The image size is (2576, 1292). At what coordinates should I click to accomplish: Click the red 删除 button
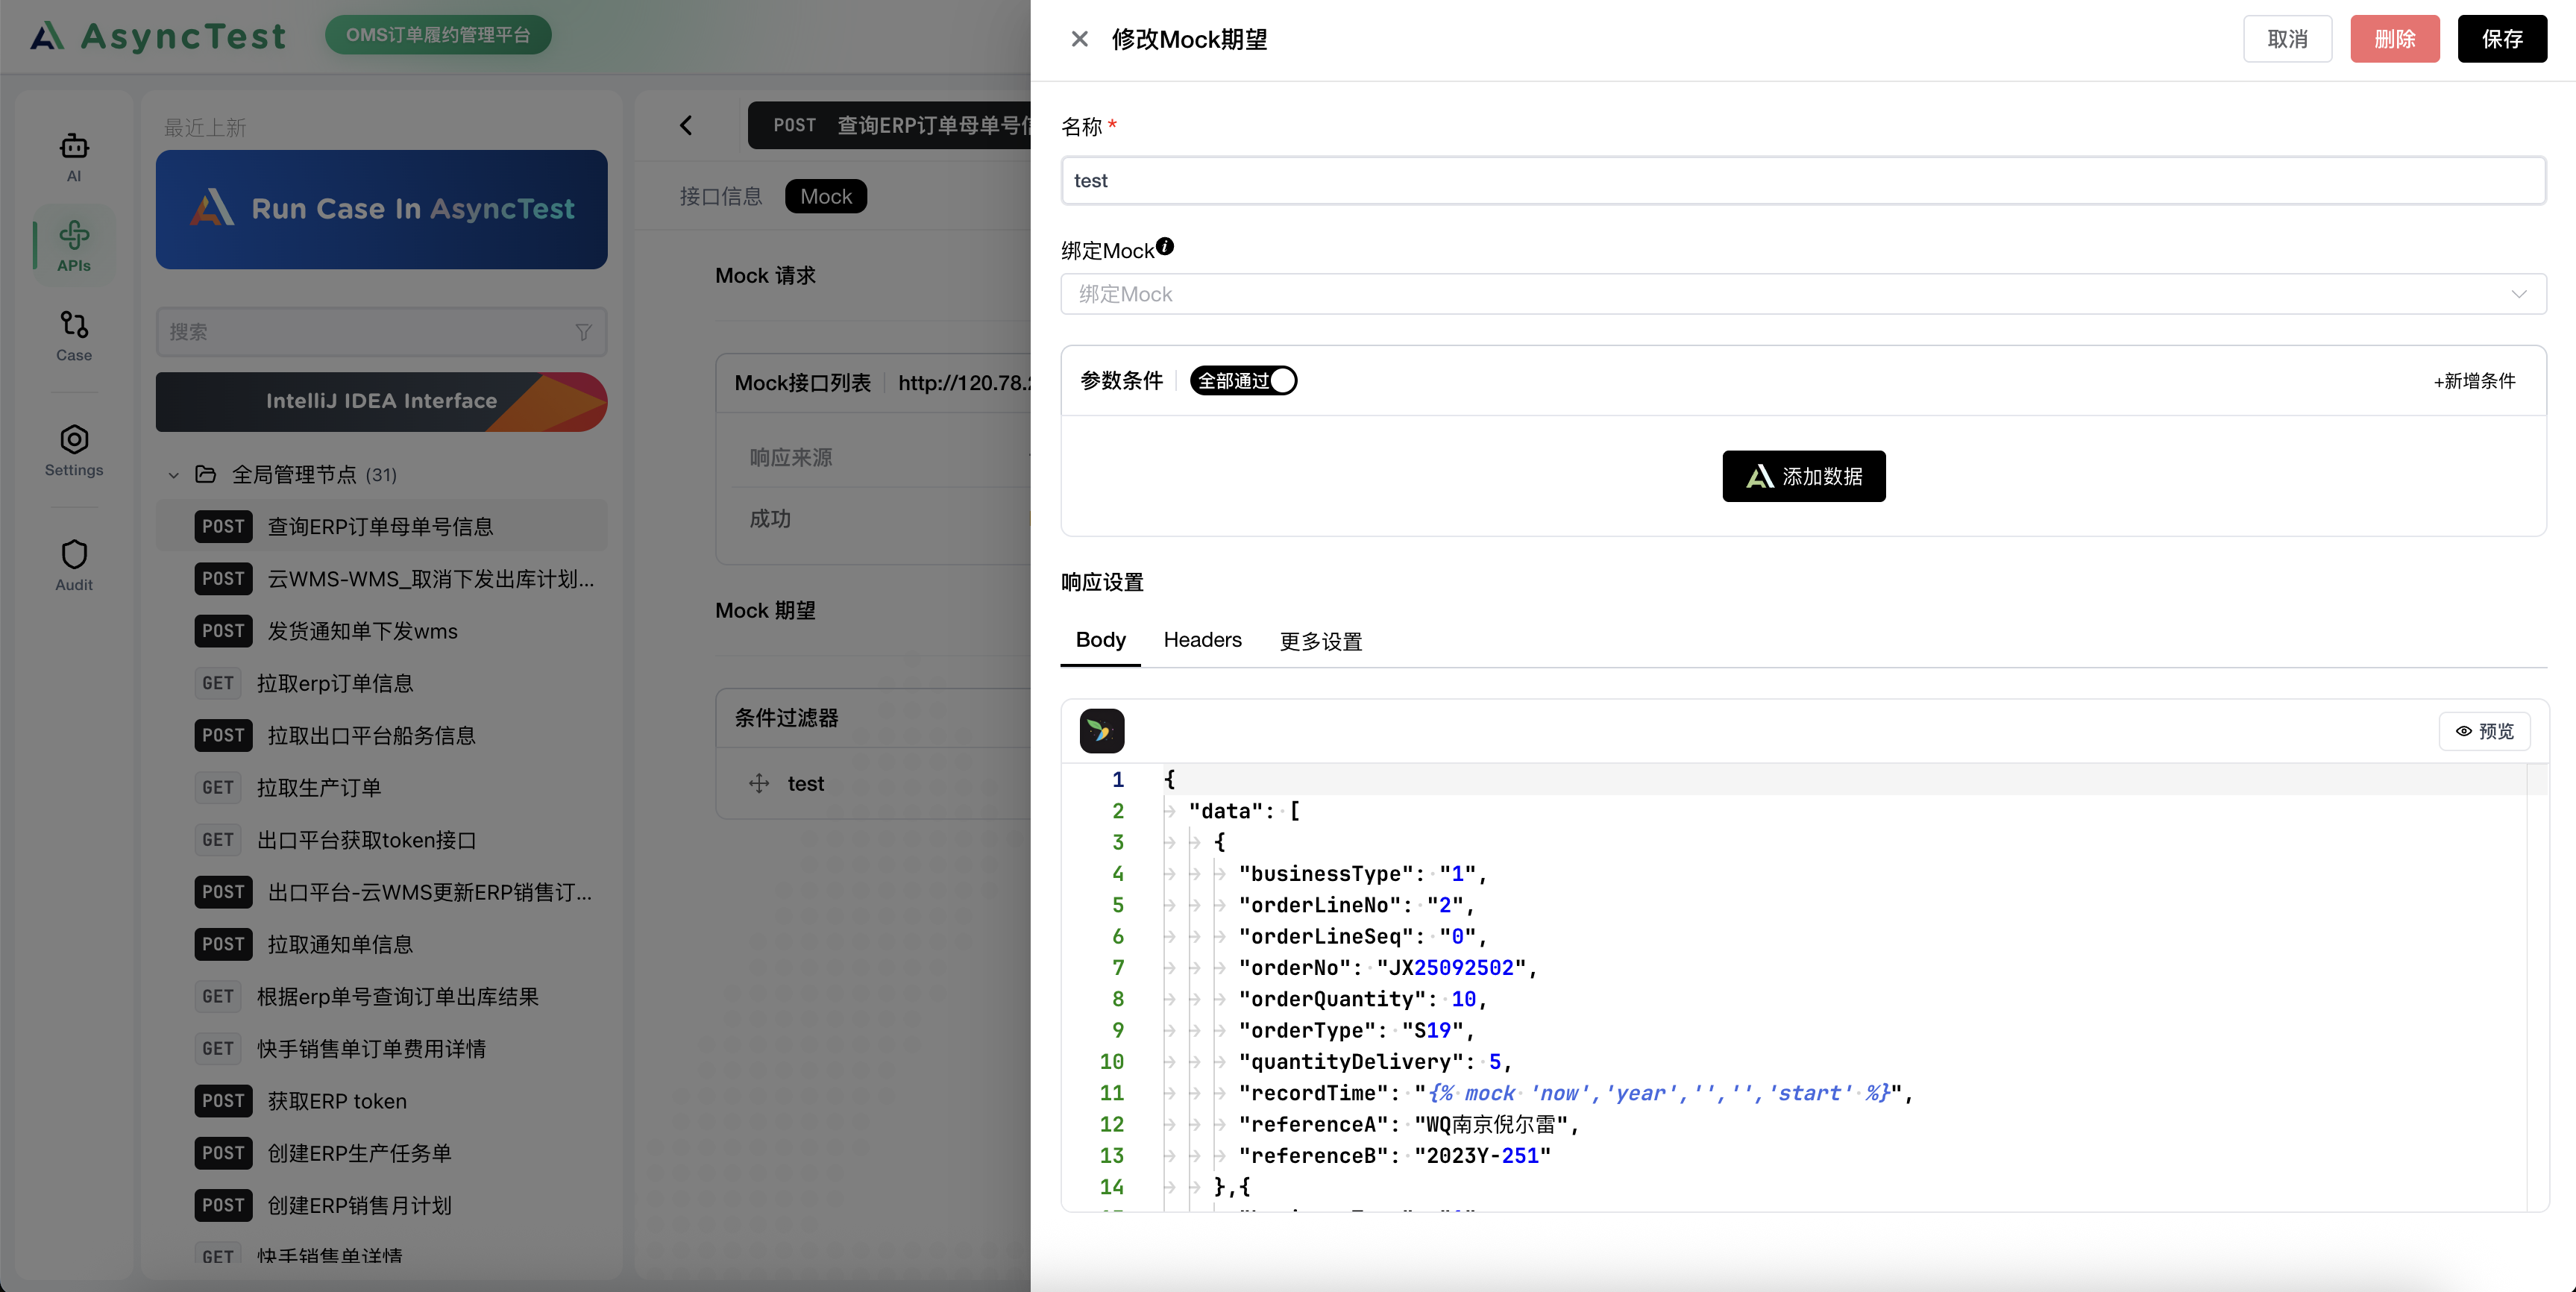click(2394, 39)
